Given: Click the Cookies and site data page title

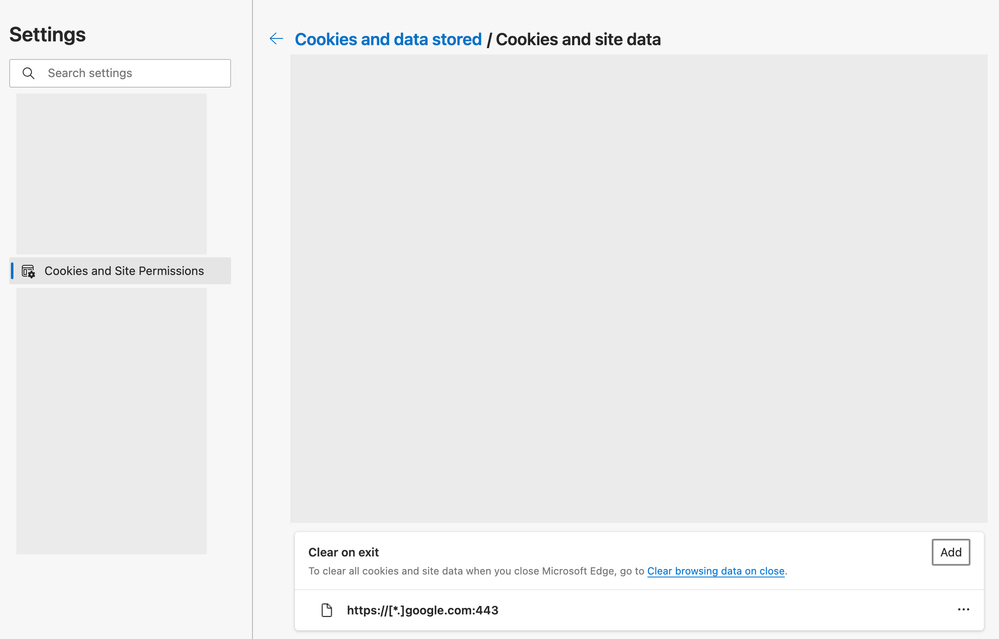Looking at the screenshot, I should (578, 40).
